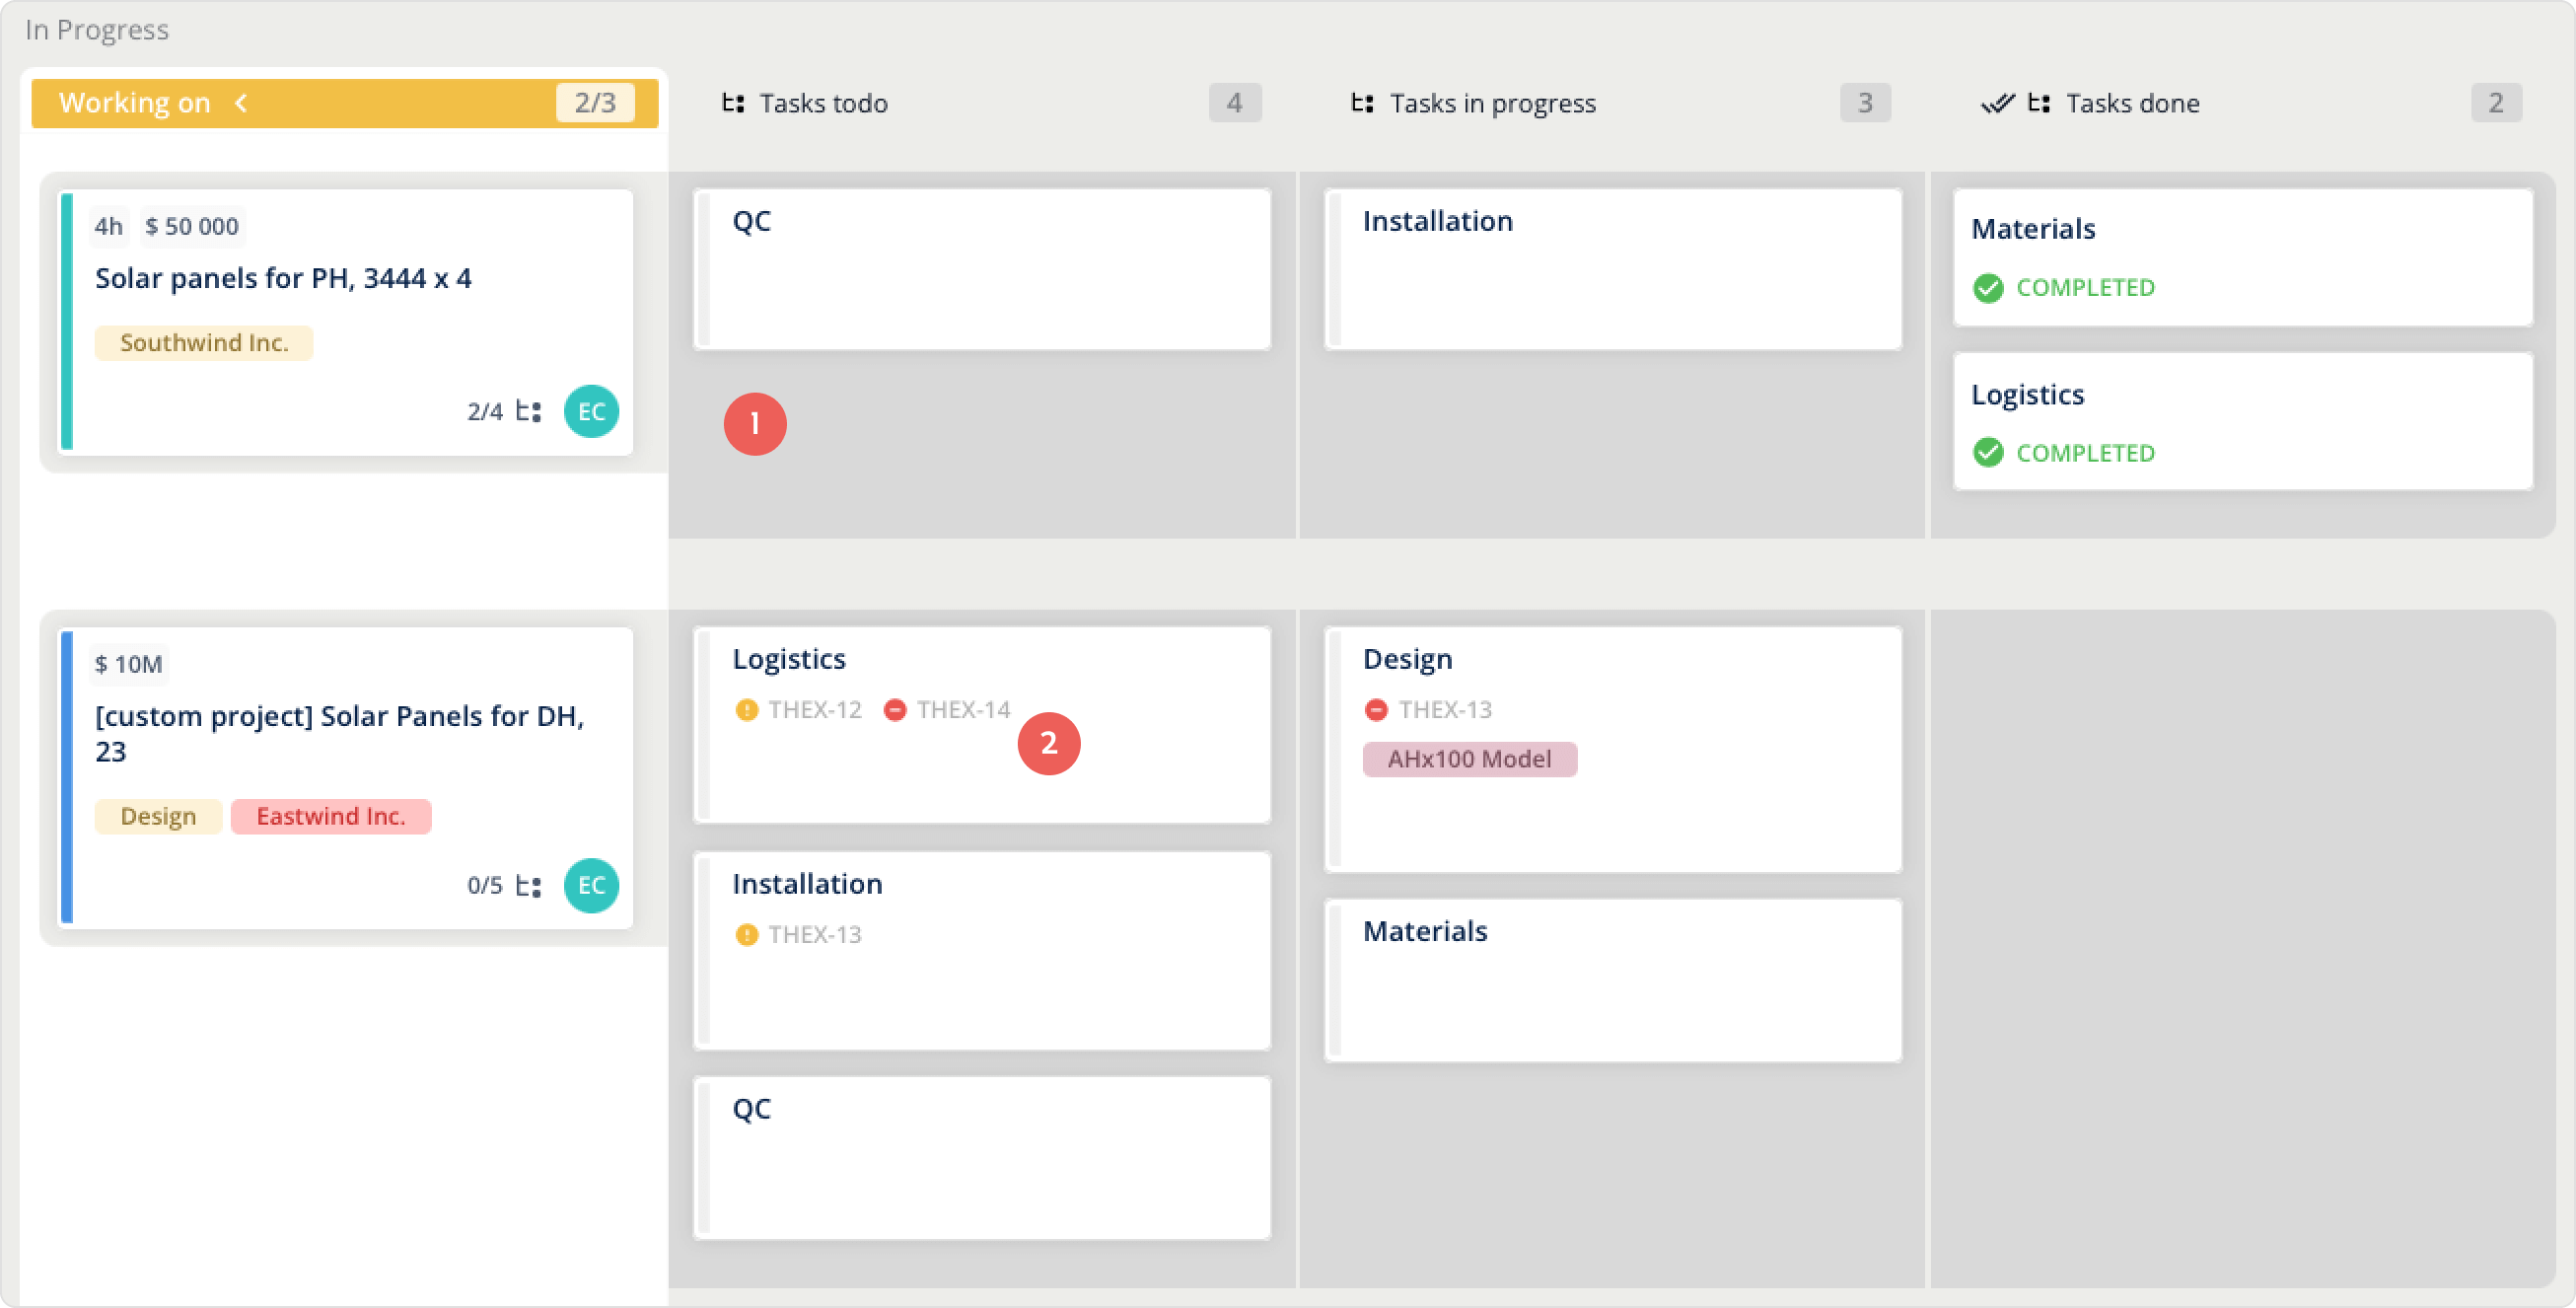Click the Tasks todo count badge 4

click(1234, 103)
